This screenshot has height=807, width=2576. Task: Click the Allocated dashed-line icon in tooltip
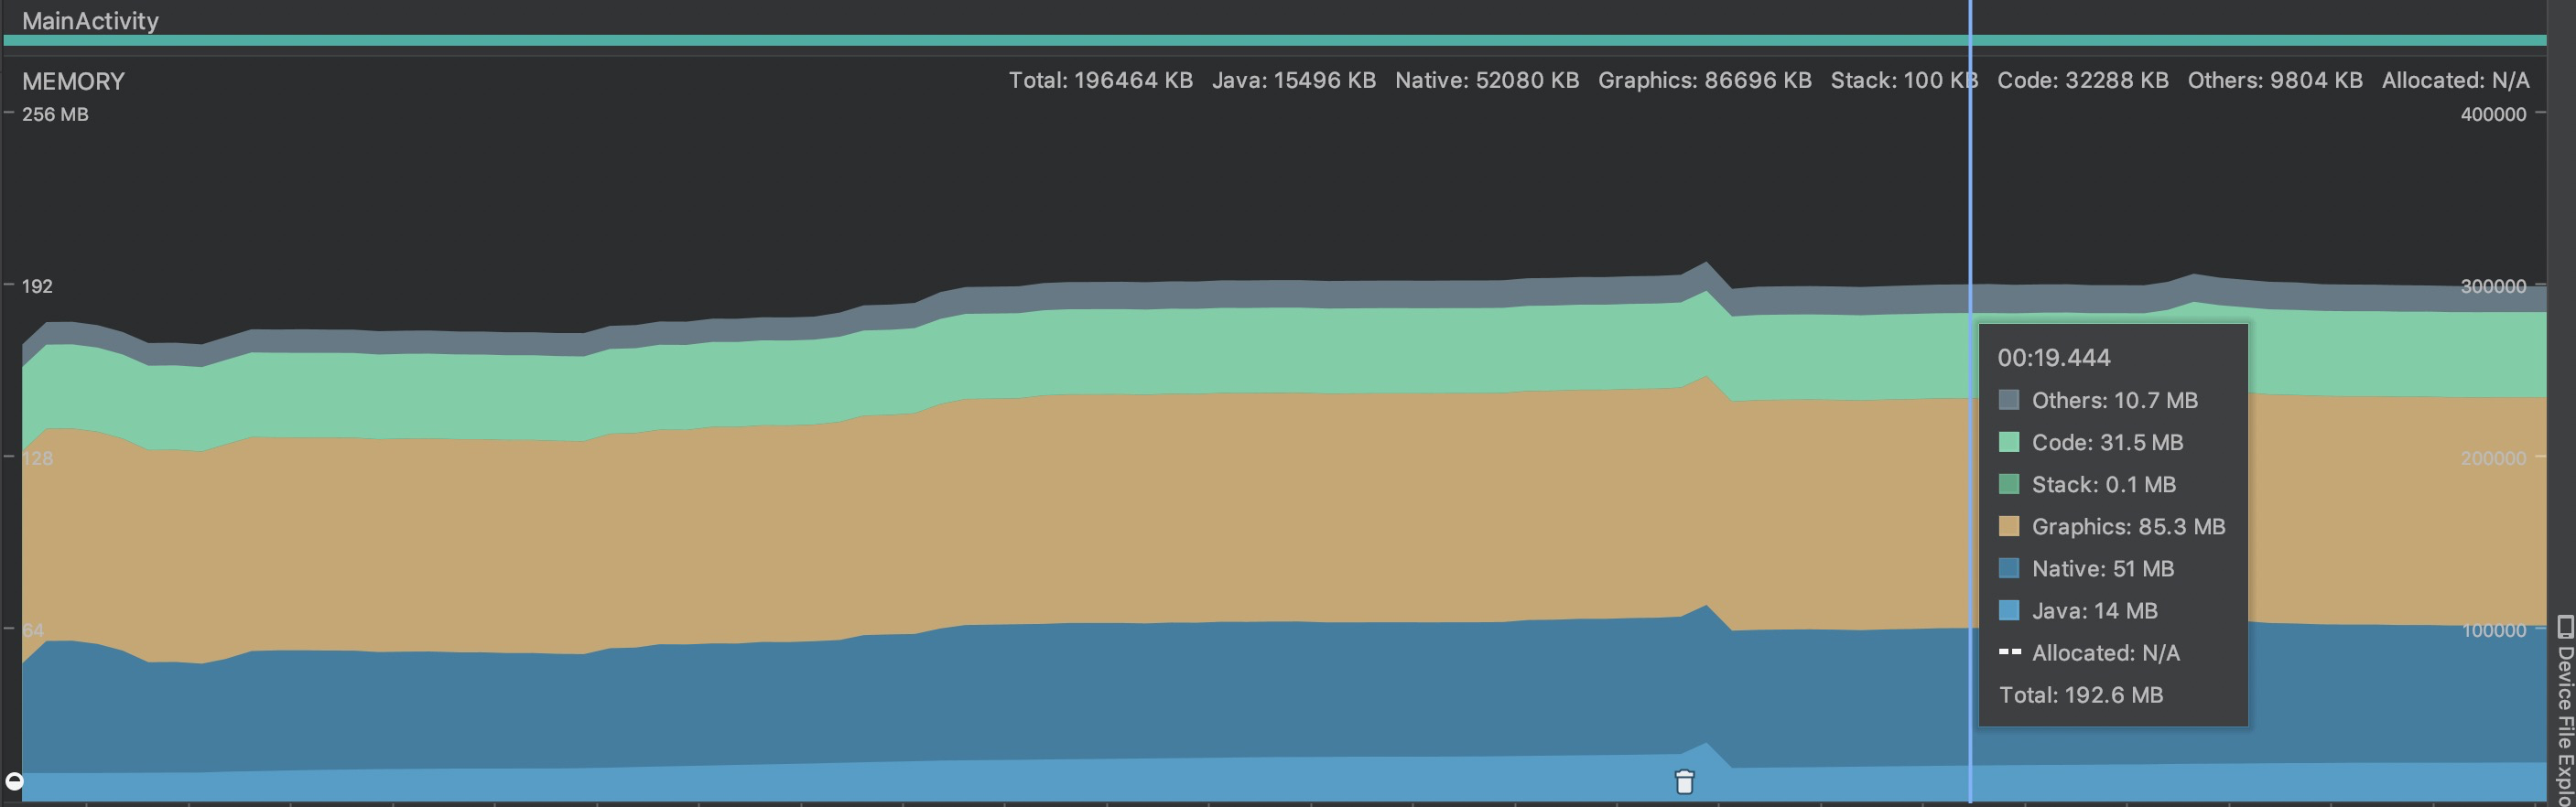[2008, 652]
